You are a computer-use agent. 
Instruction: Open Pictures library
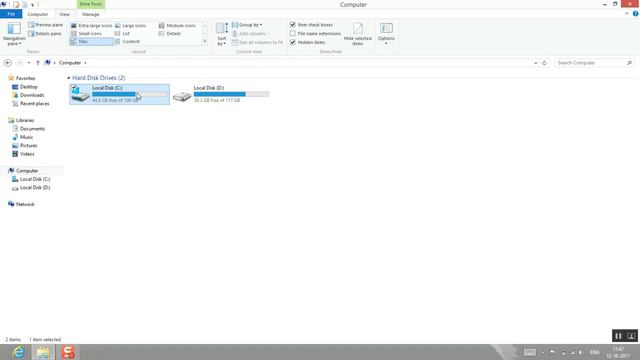coord(28,146)
